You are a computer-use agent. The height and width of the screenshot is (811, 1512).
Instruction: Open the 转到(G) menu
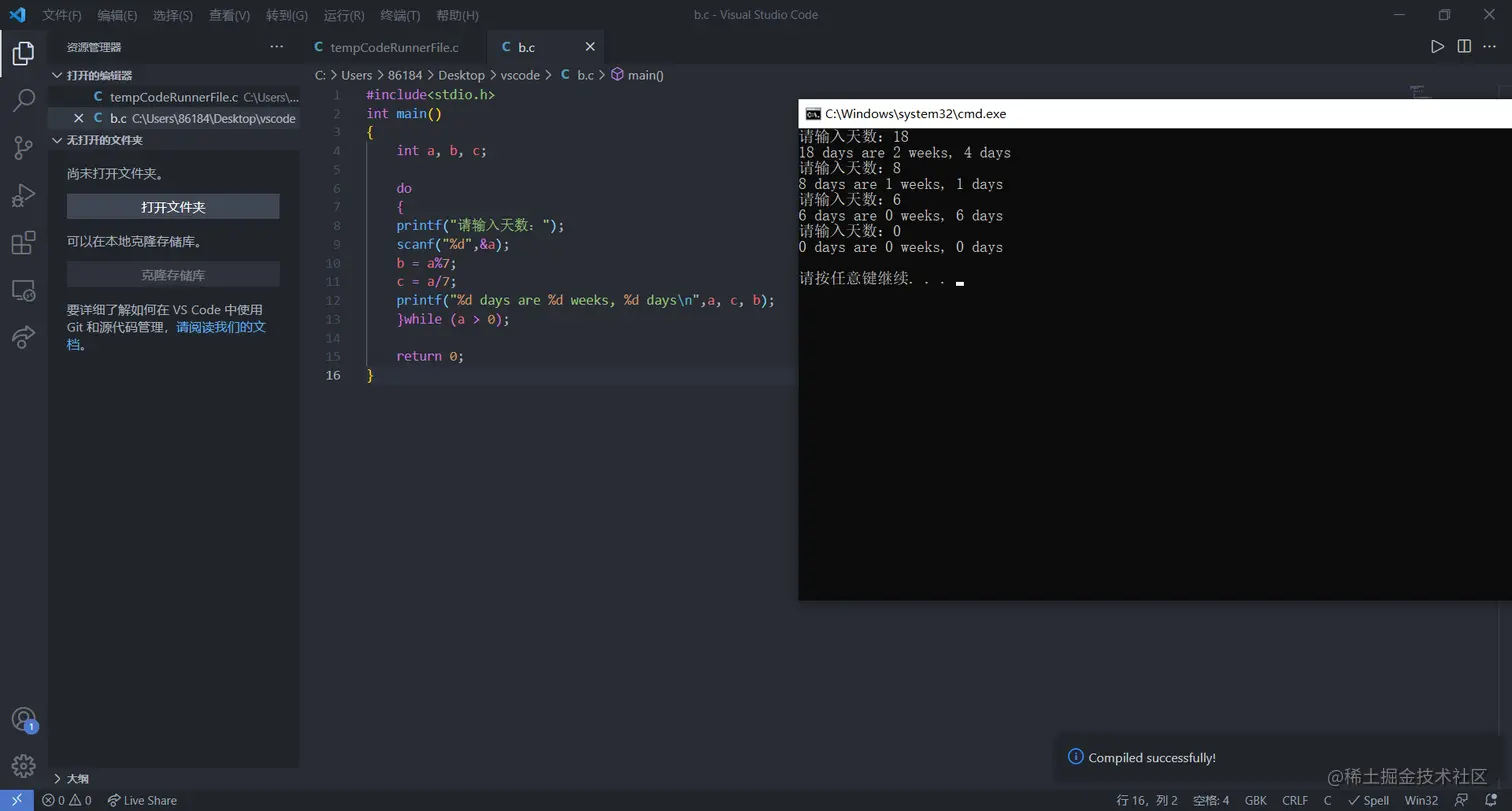(287, 15)
